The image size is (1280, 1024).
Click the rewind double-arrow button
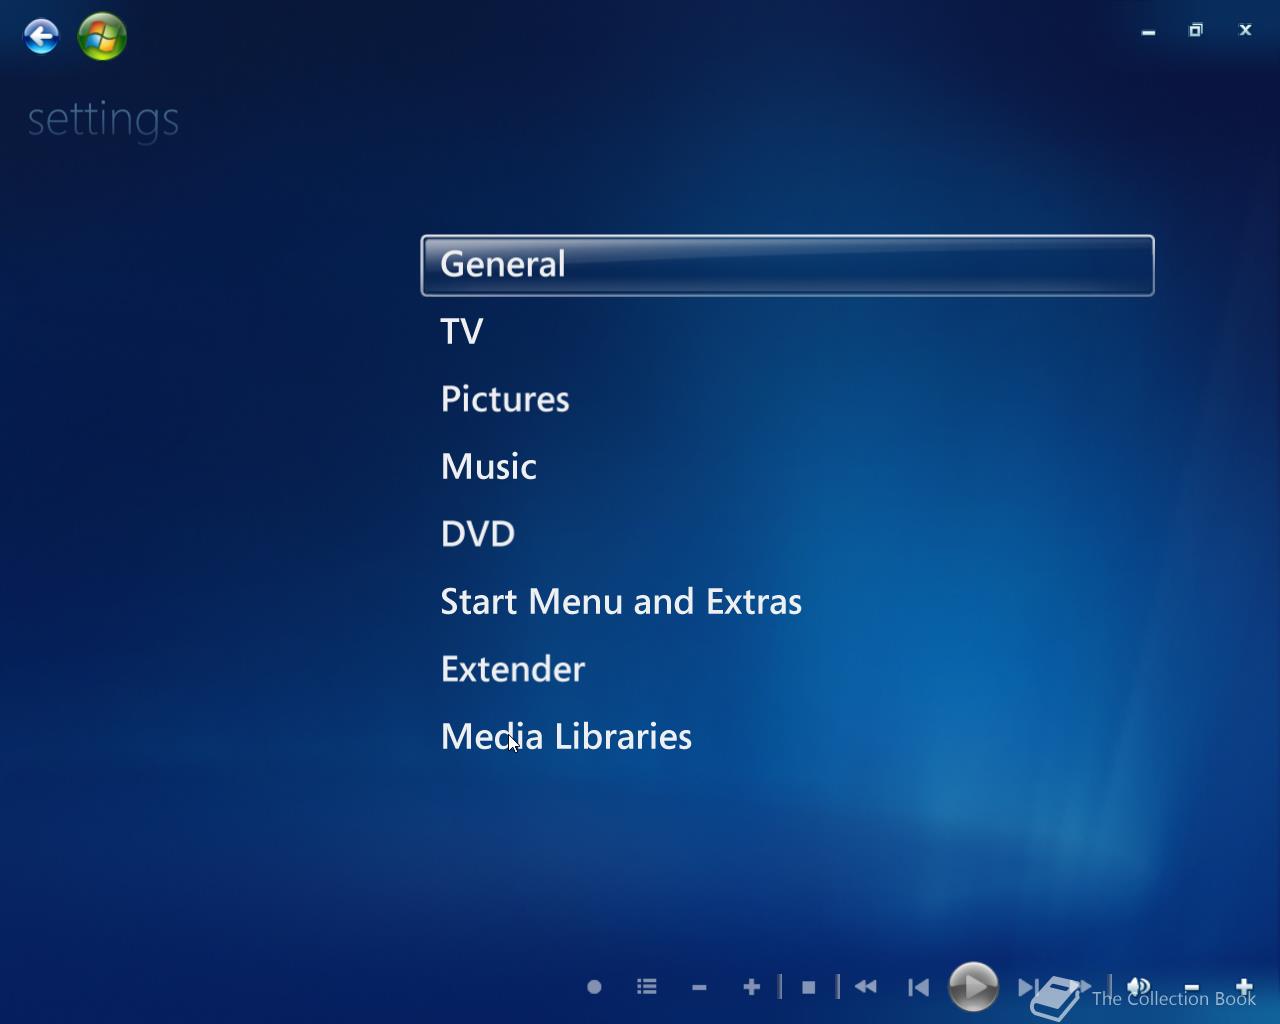click(866, 987)
